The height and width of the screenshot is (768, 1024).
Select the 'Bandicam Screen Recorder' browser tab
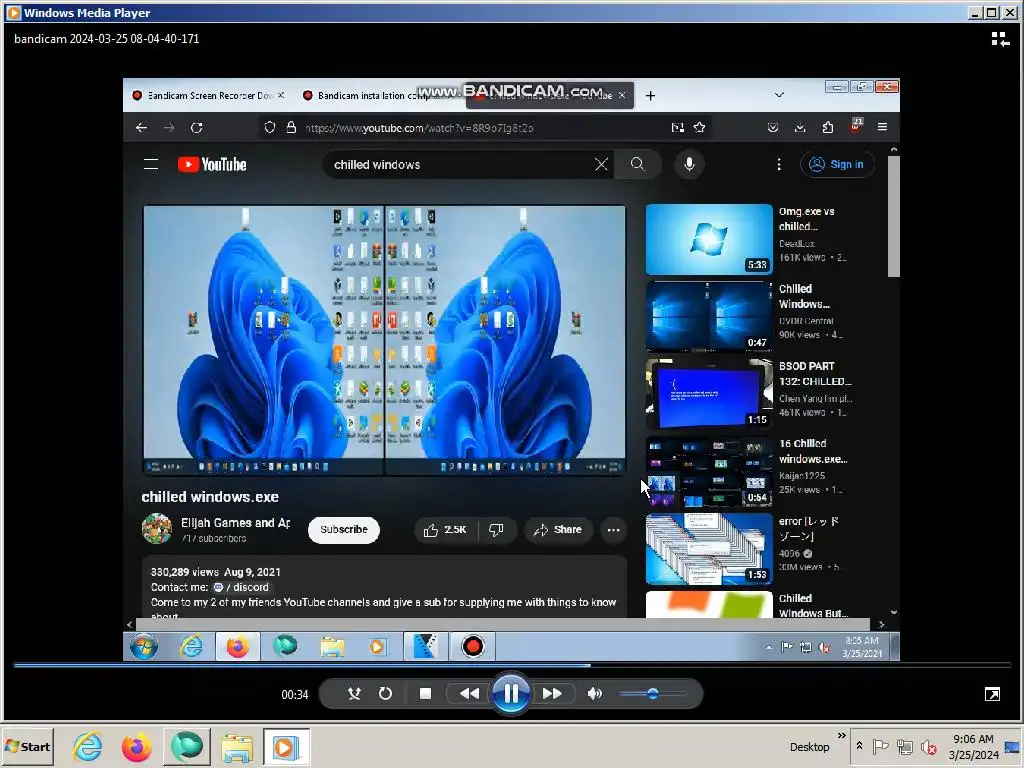click(208, 95)
